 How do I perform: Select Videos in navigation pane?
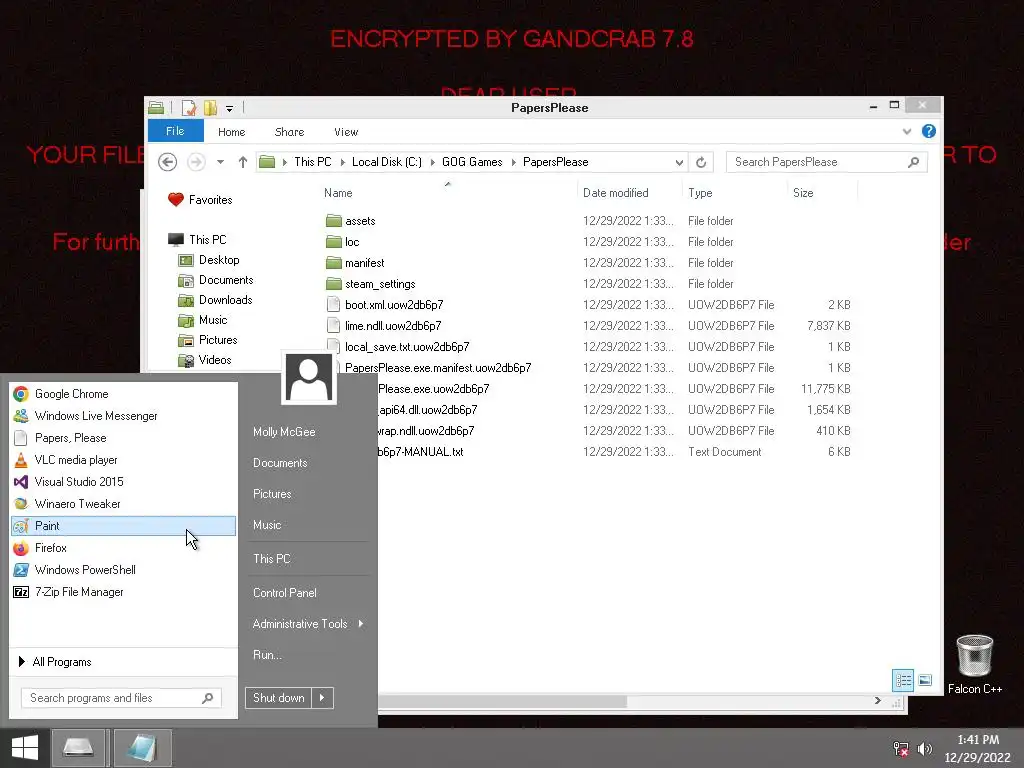(205, 360)
